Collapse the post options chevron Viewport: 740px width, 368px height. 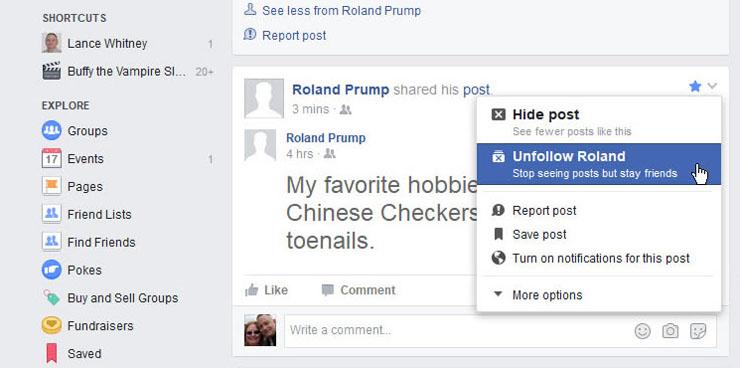(712, 86)
